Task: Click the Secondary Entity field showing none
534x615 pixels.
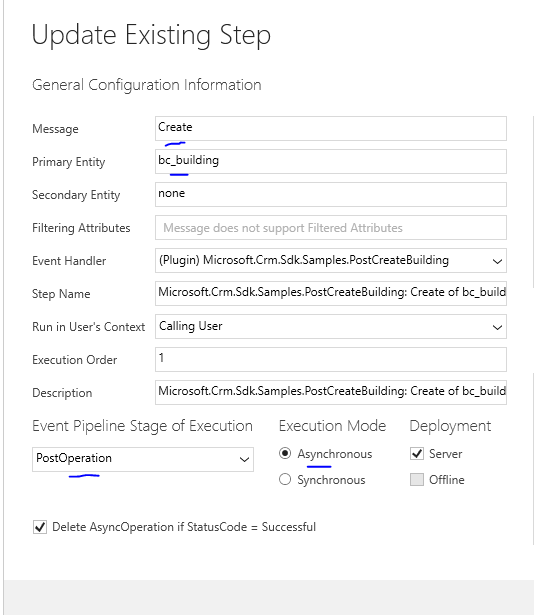Action: click(331, 194)
